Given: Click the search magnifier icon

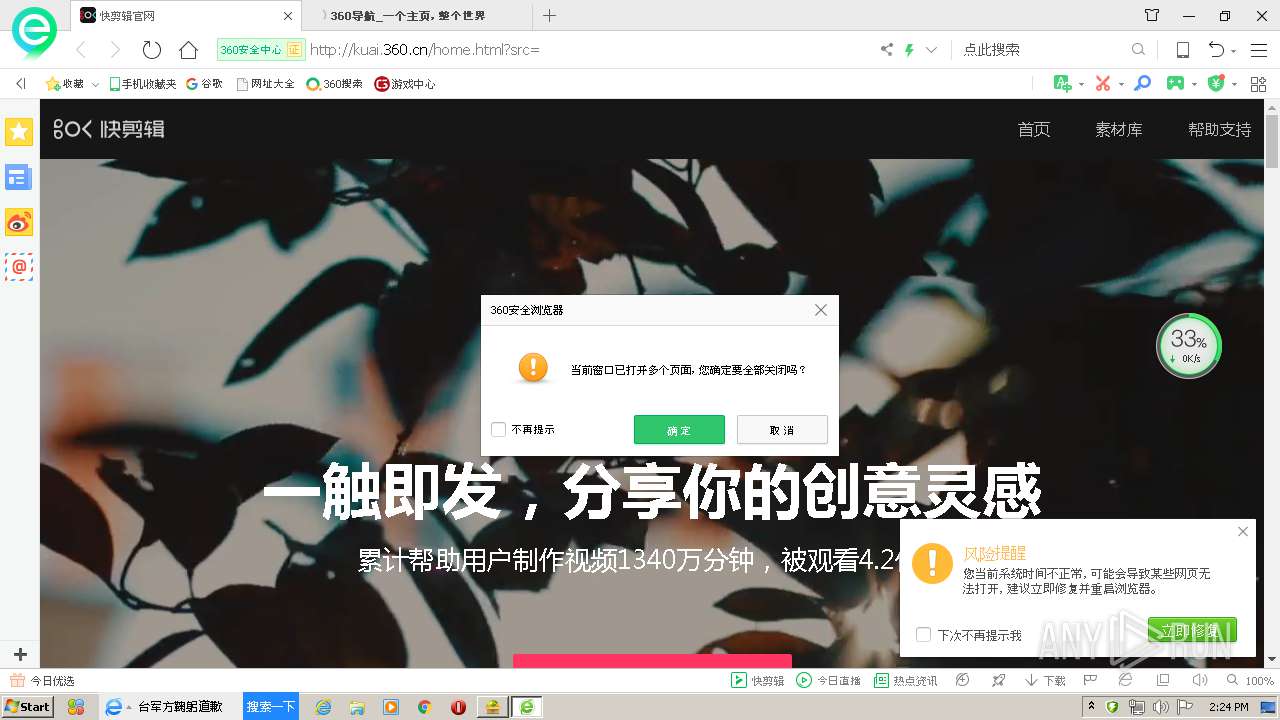Looking at the screenshot, I should (x=1138, y=49).
